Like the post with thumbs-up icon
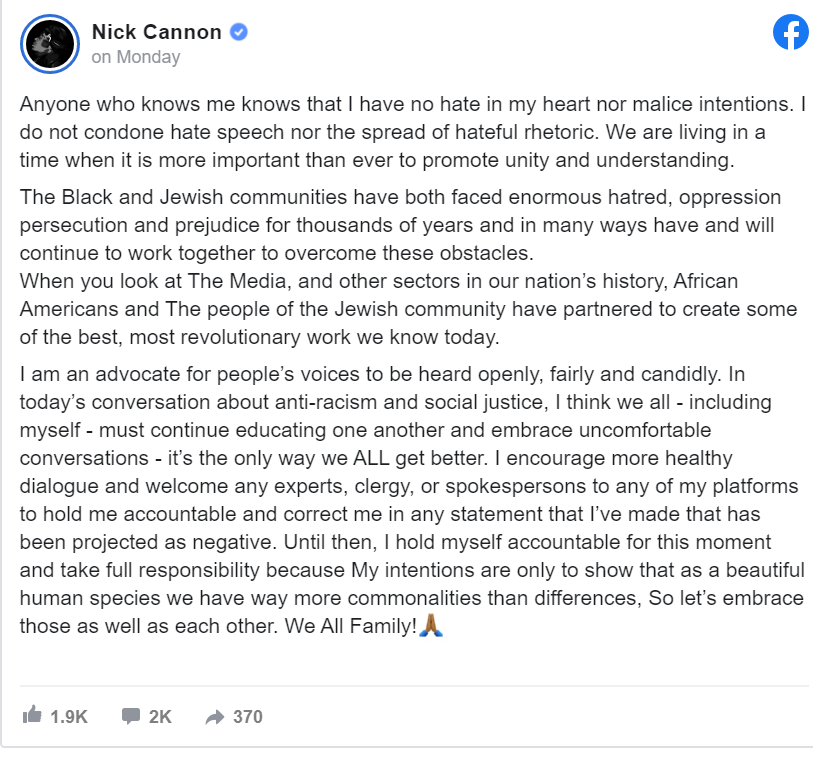 point(32,715)
